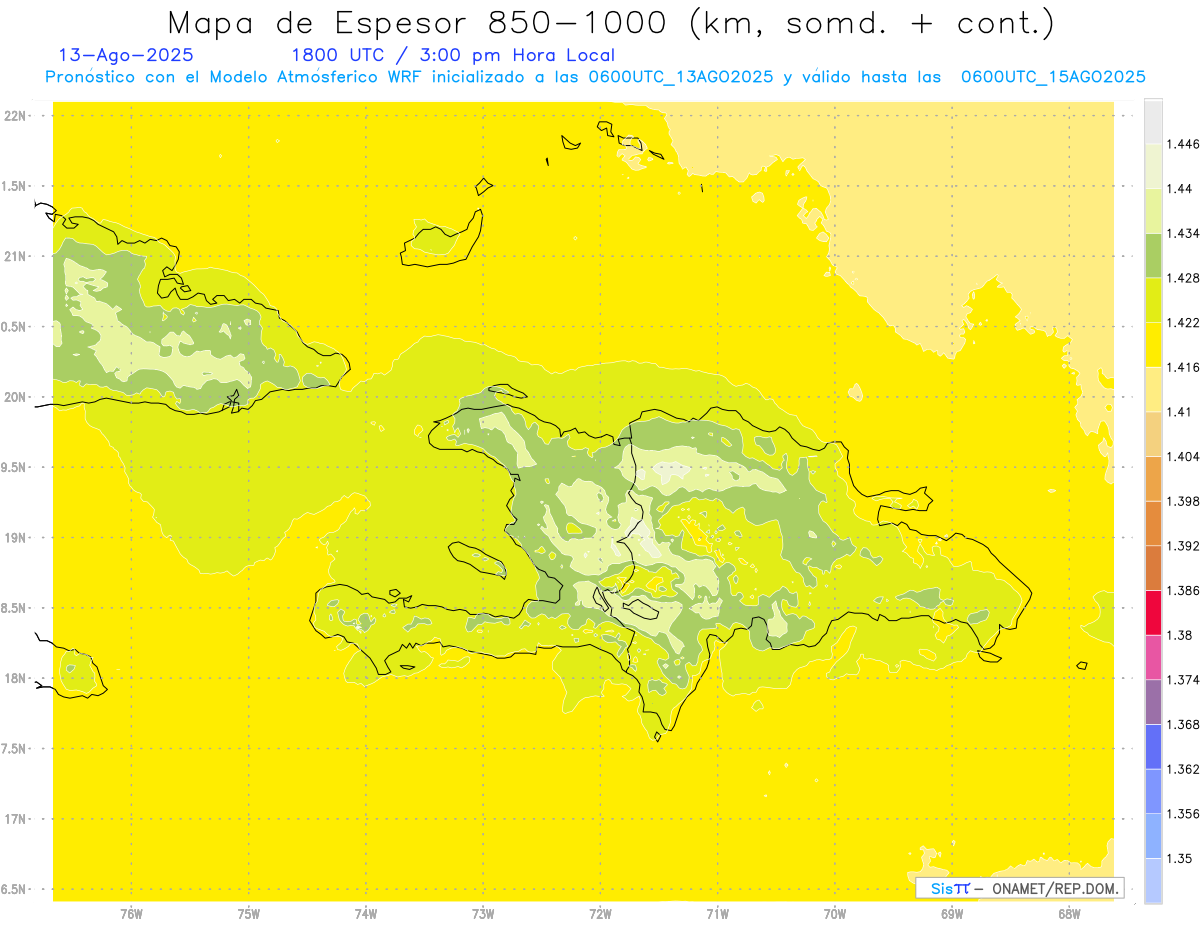Pick the green swatch between 1.428 and 1.434
The image size is (1200, 927).
[x=1153, y=256]
